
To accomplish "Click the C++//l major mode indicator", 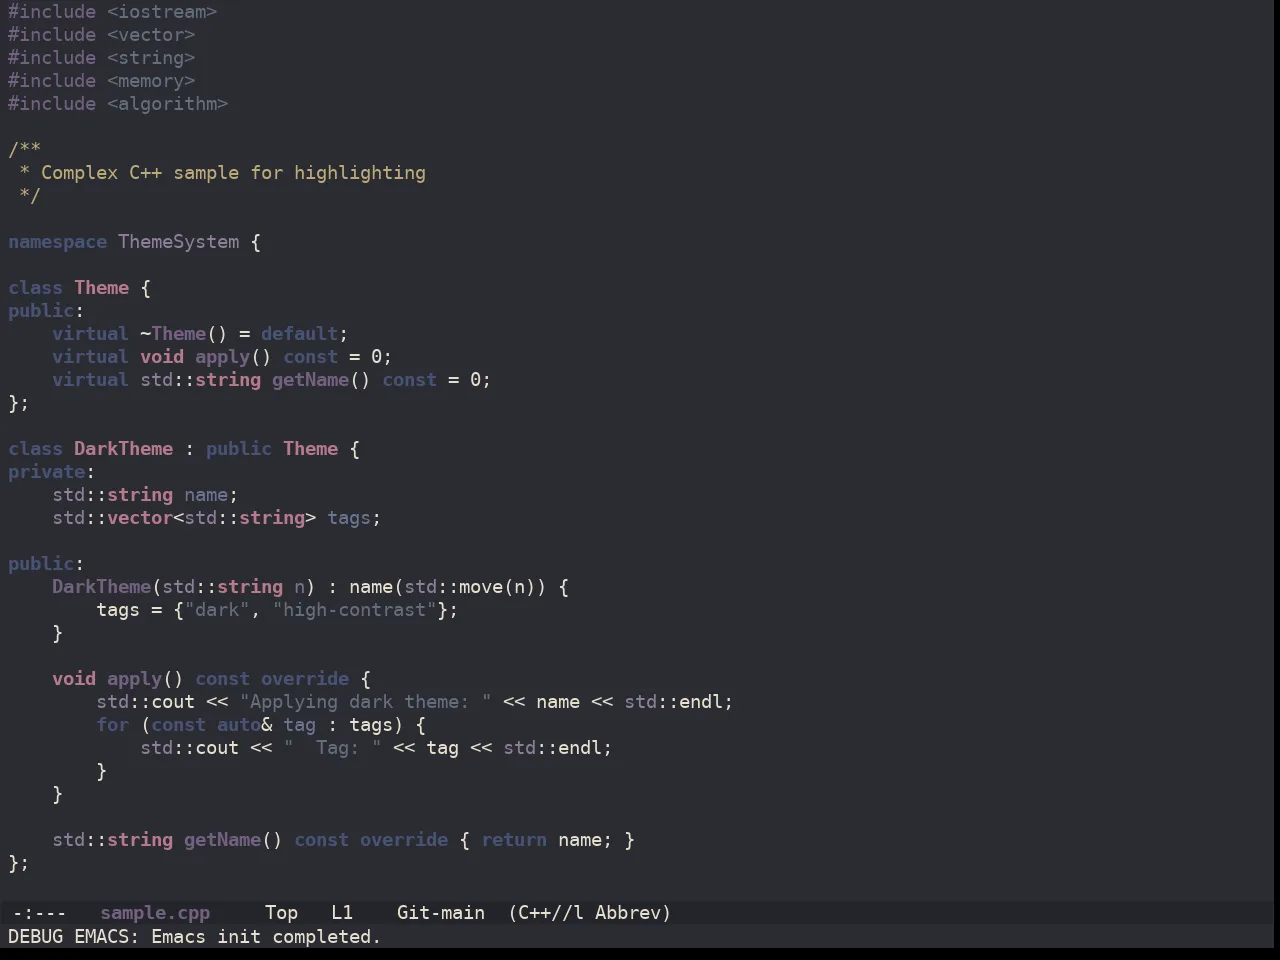I will pyautogui.click(x=546, y=913).
